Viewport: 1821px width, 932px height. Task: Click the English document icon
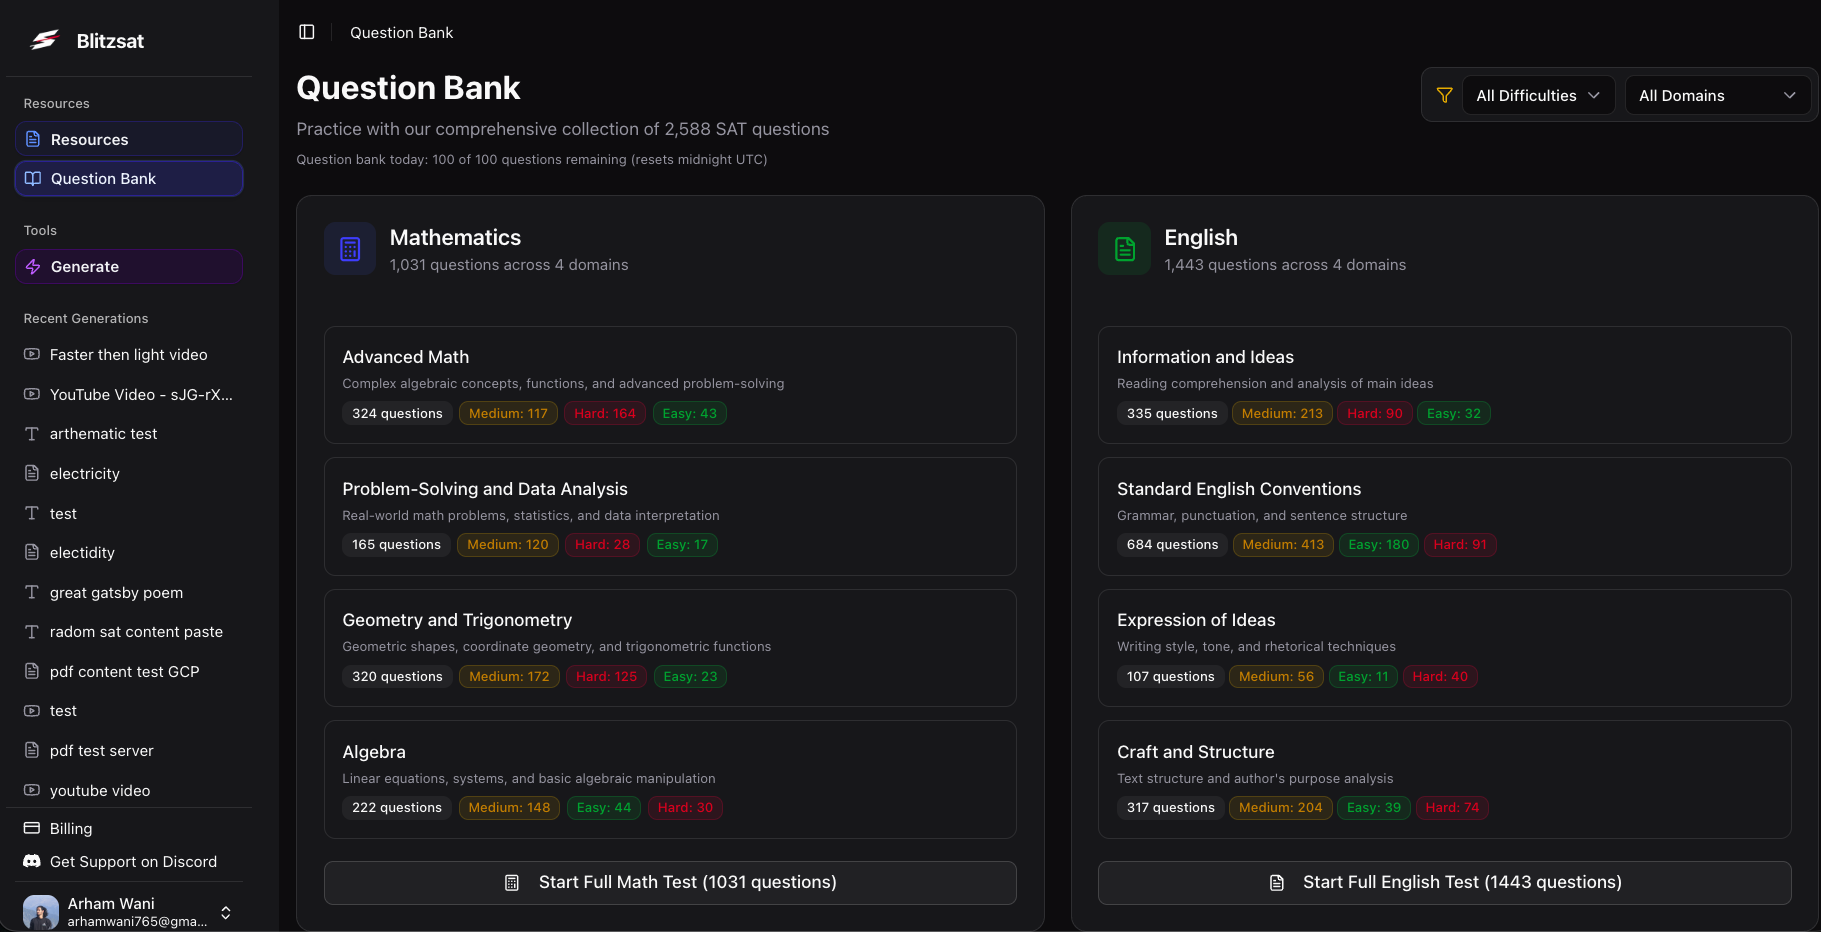[x=1125, y=249]
